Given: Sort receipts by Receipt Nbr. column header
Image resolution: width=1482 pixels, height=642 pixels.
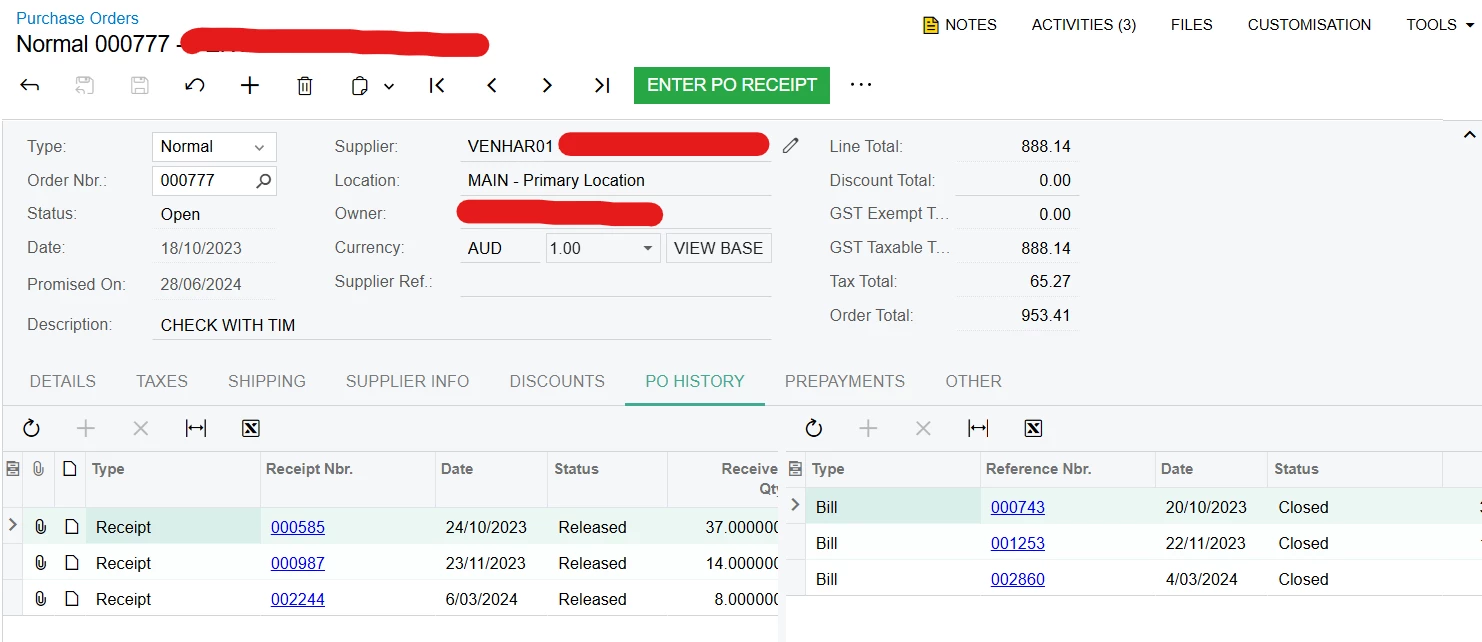Looking at the screenshot, I should (x=309, y=469).
